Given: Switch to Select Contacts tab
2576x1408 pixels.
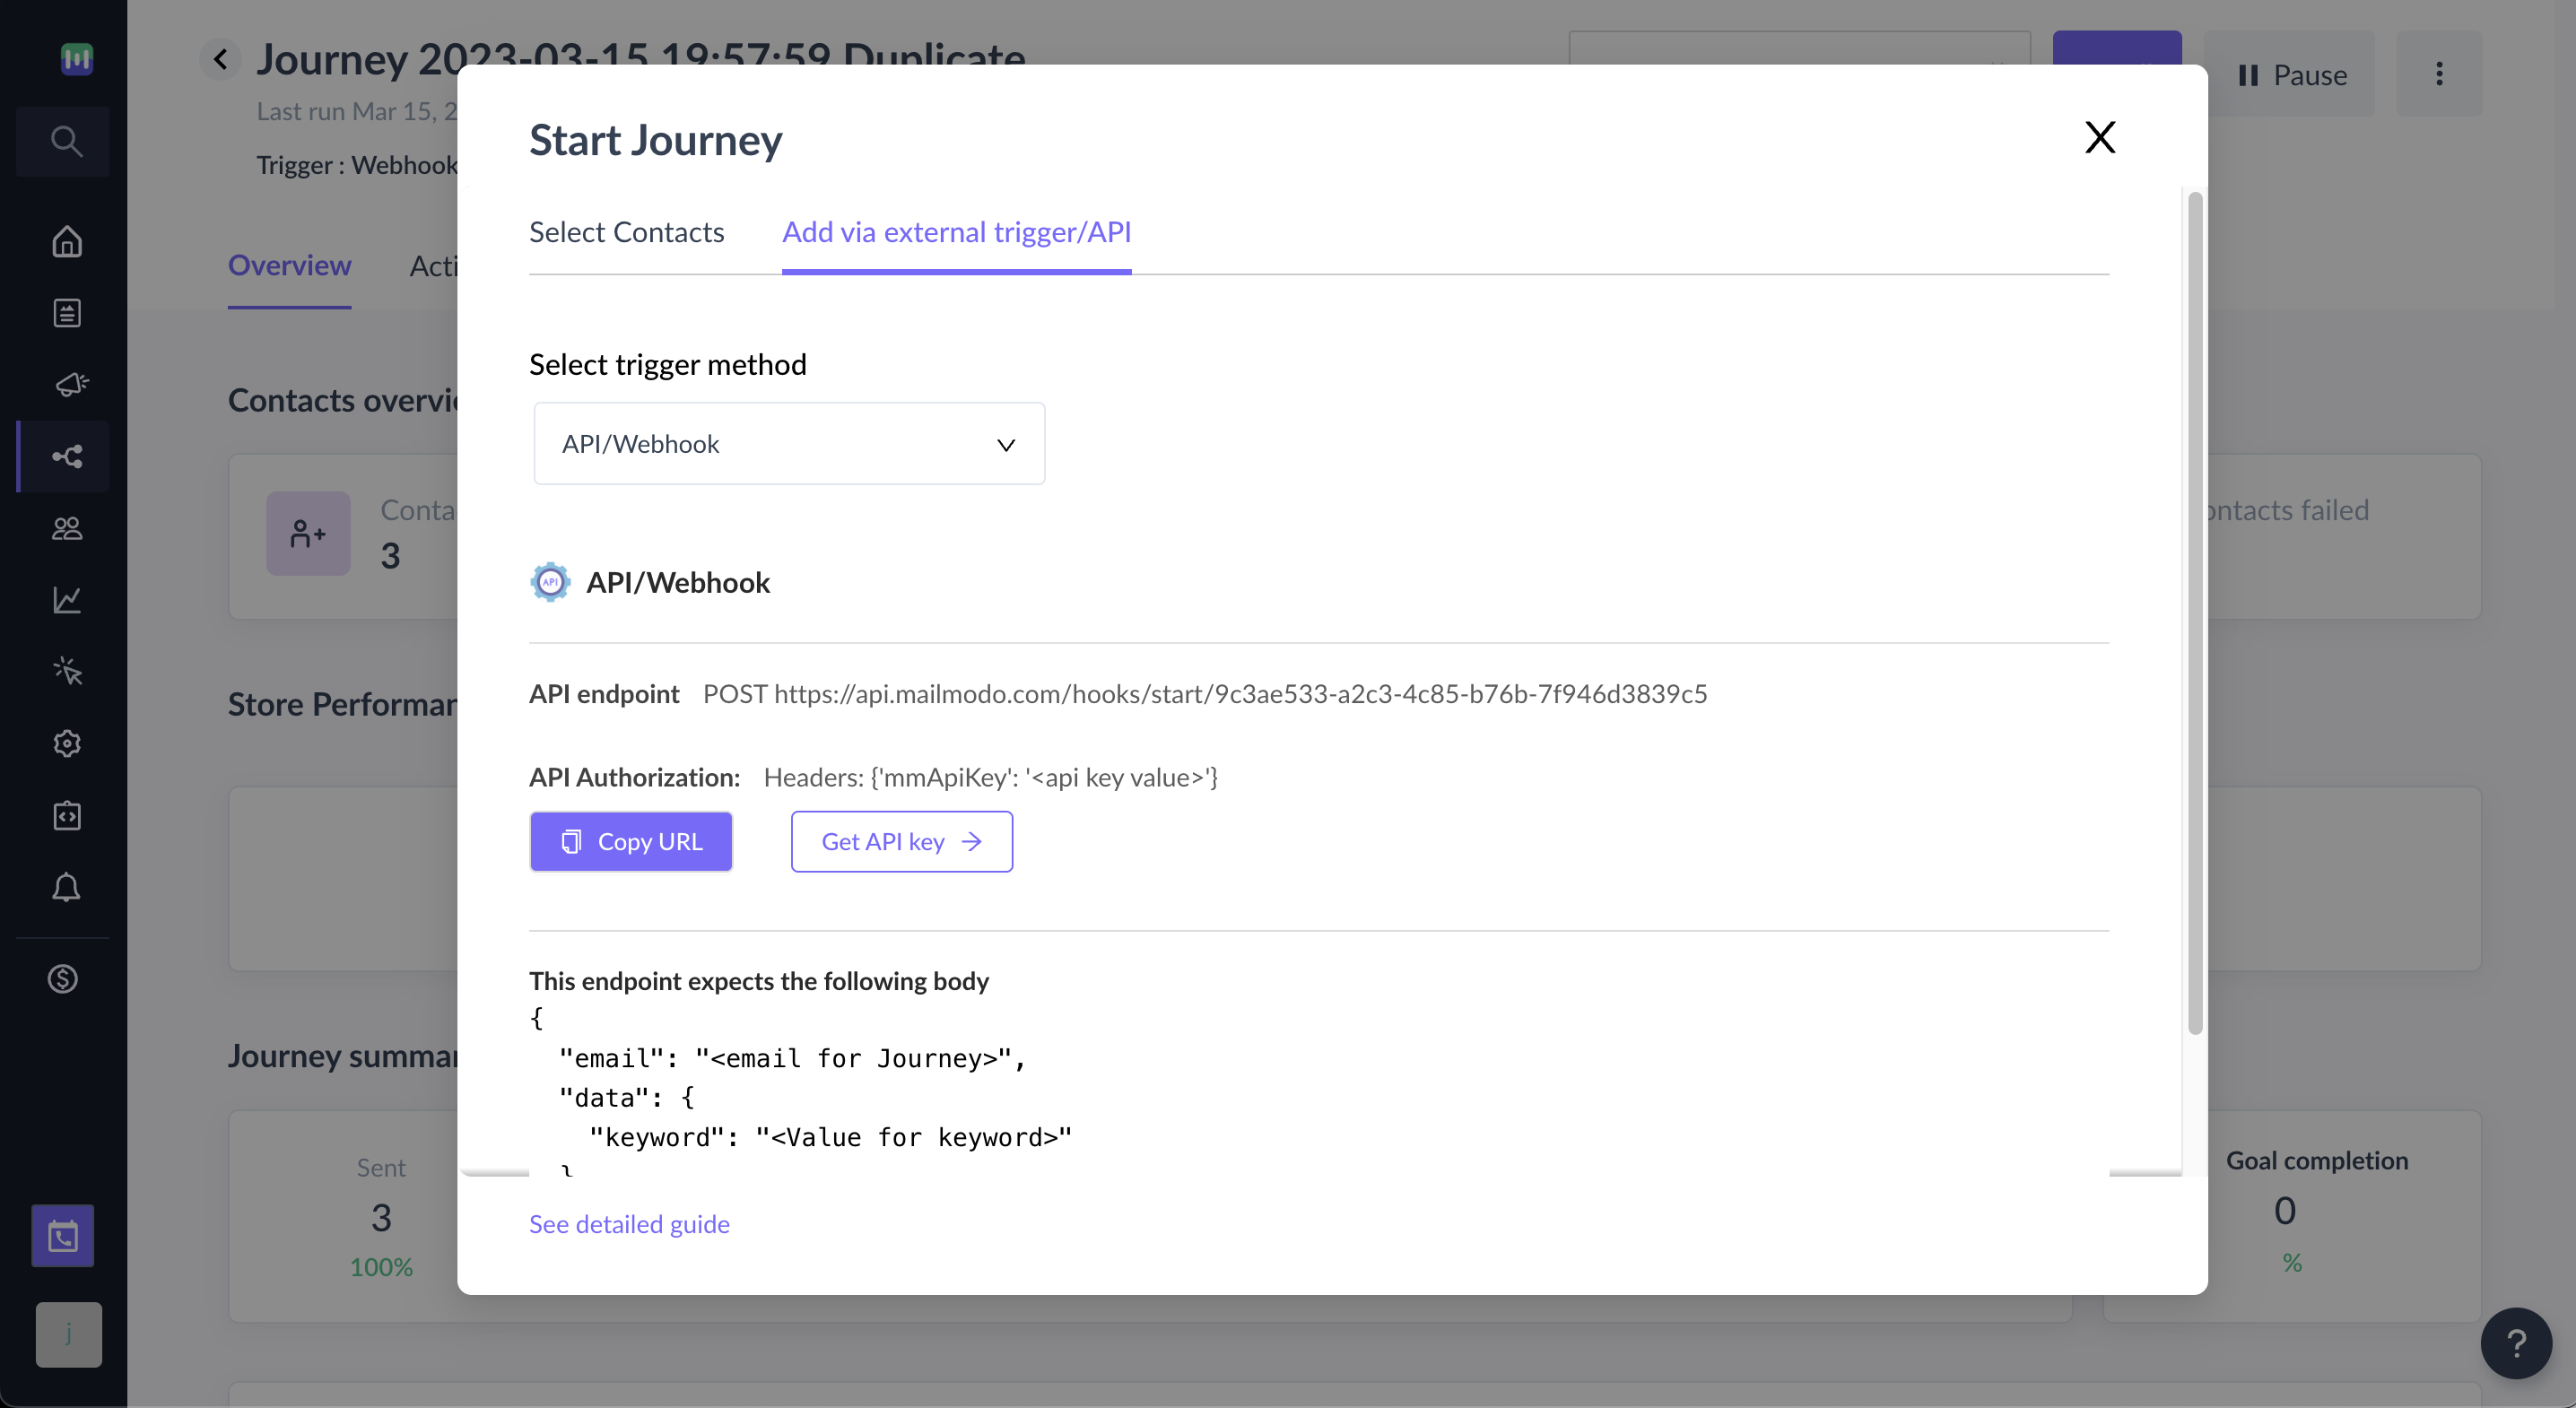Looking at the screenshot, I should tap(628, 230).
